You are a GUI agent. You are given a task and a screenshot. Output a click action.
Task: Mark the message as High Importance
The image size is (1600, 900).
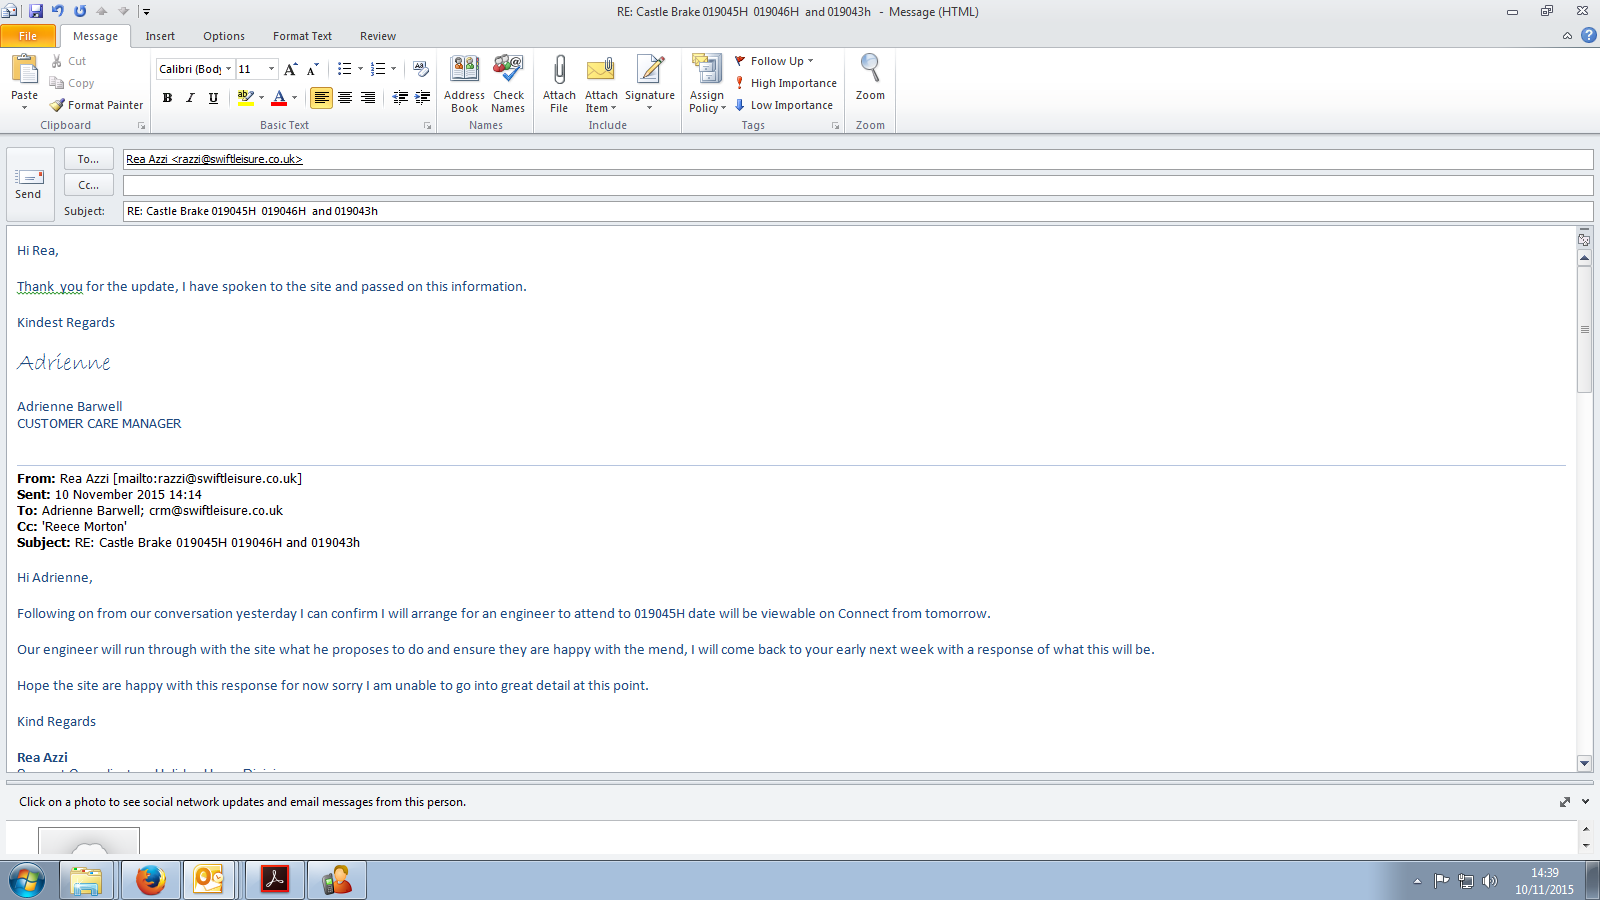(x=785, y=83)
